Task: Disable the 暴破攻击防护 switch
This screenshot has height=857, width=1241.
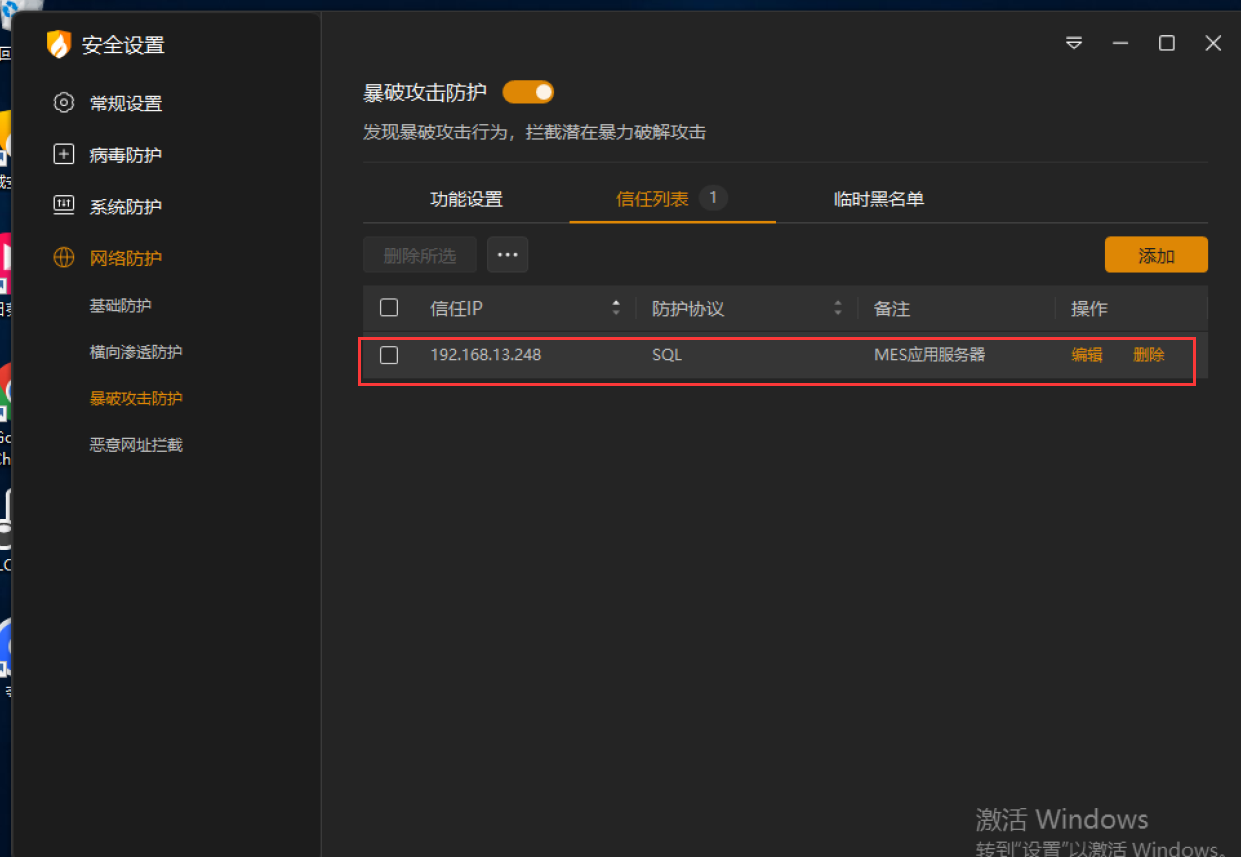Action: pyautogui.click(x=528, y=91)
